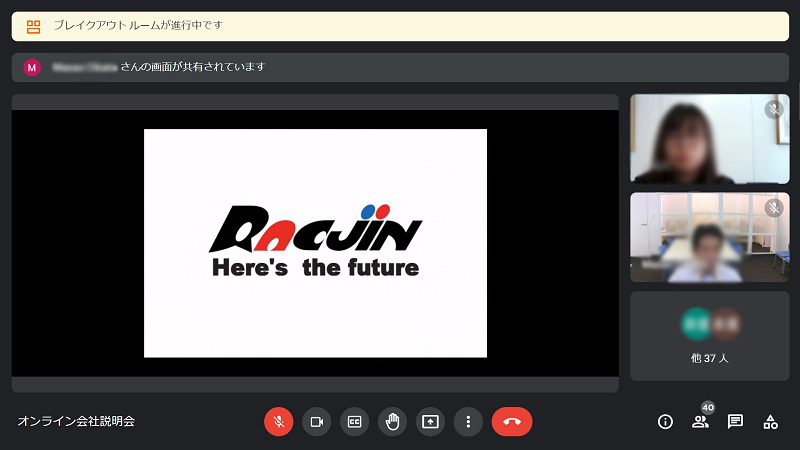Click the breakout rooms in-progress banner
The width and height of the screenshot is (800, 450).
pos(400,27)
